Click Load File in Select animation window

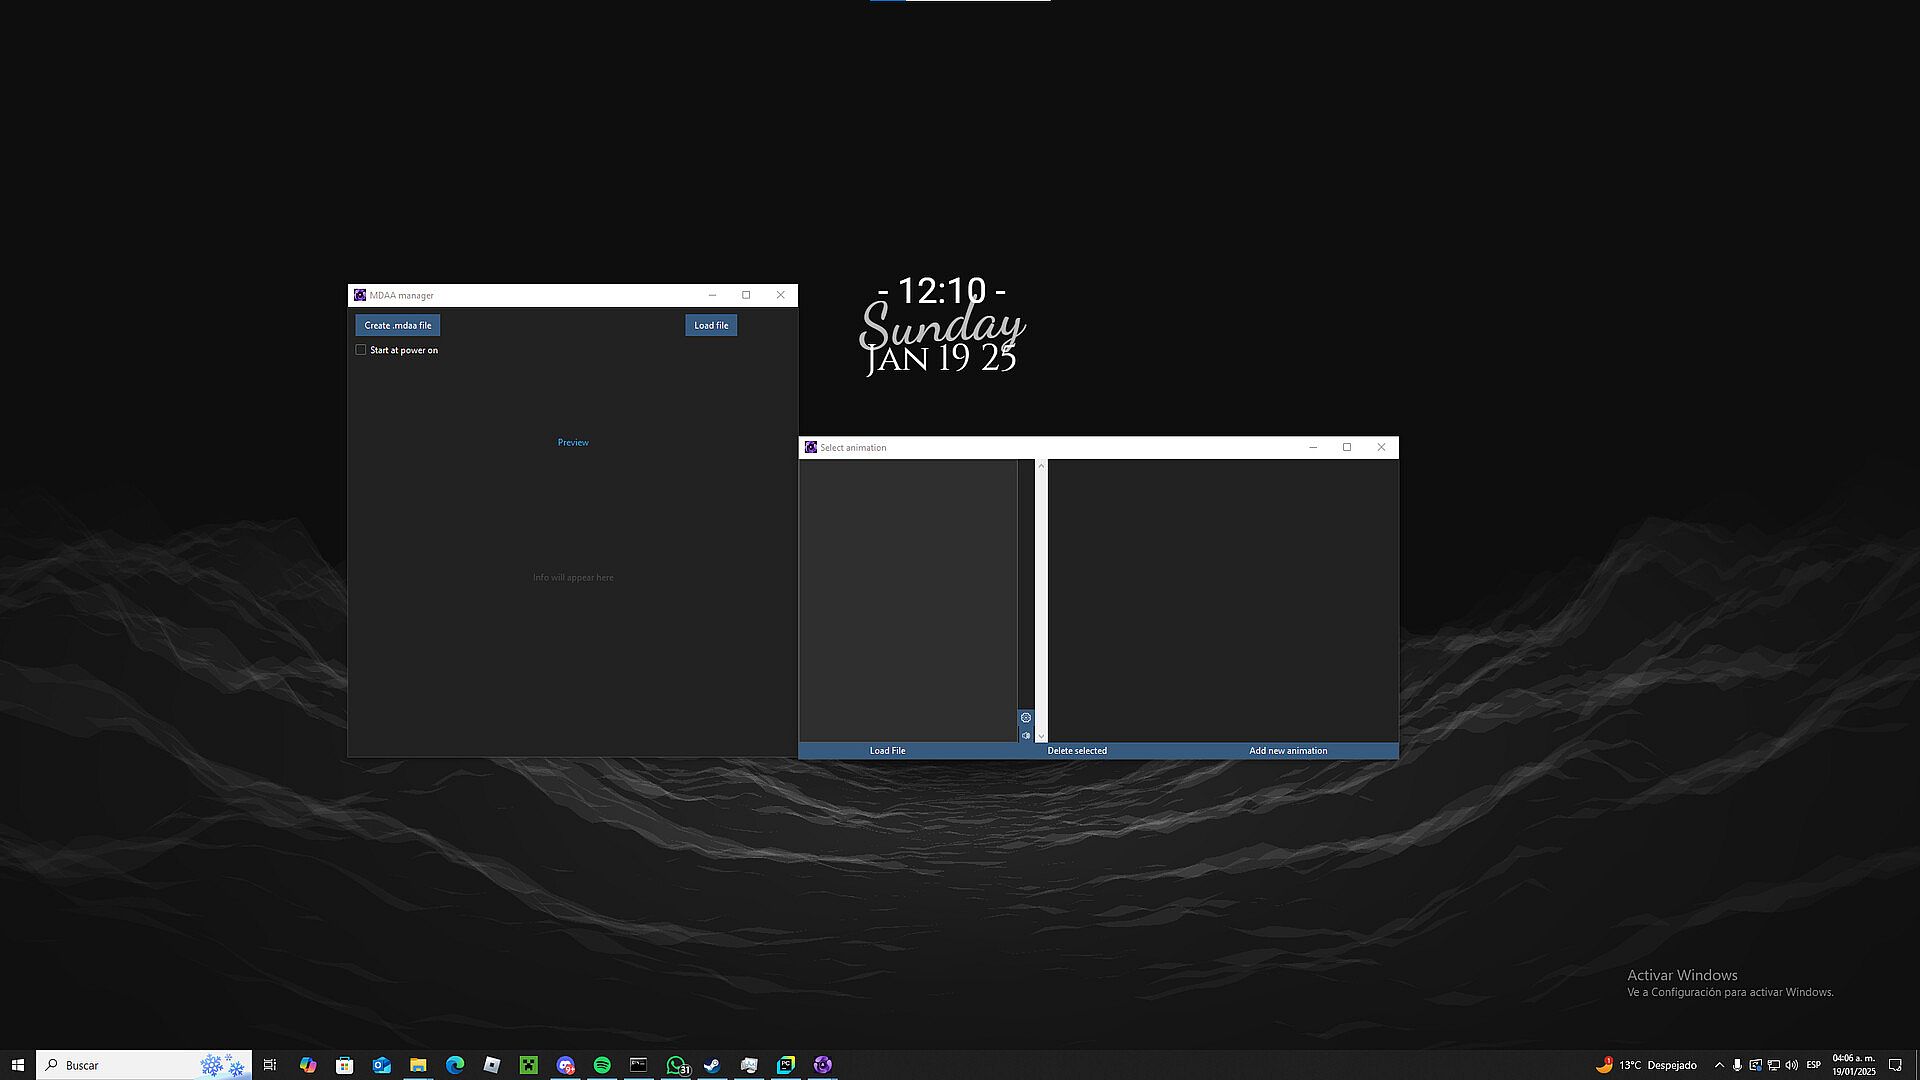pos(887,751)
